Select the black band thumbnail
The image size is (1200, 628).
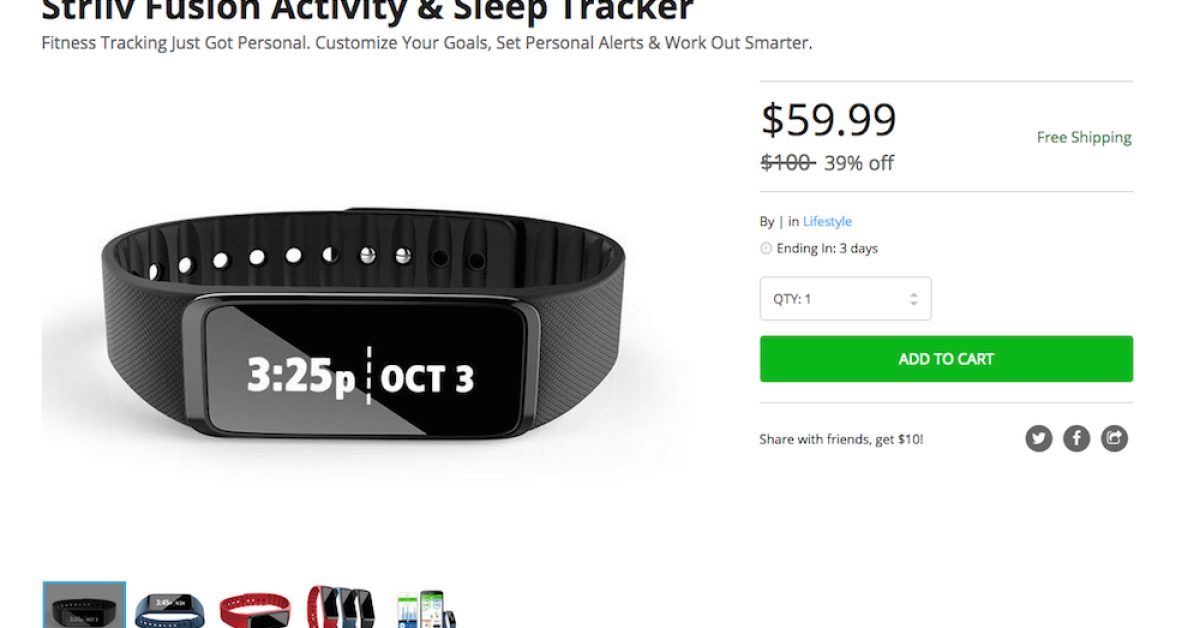pyautogui.click(x=84, y=605)
